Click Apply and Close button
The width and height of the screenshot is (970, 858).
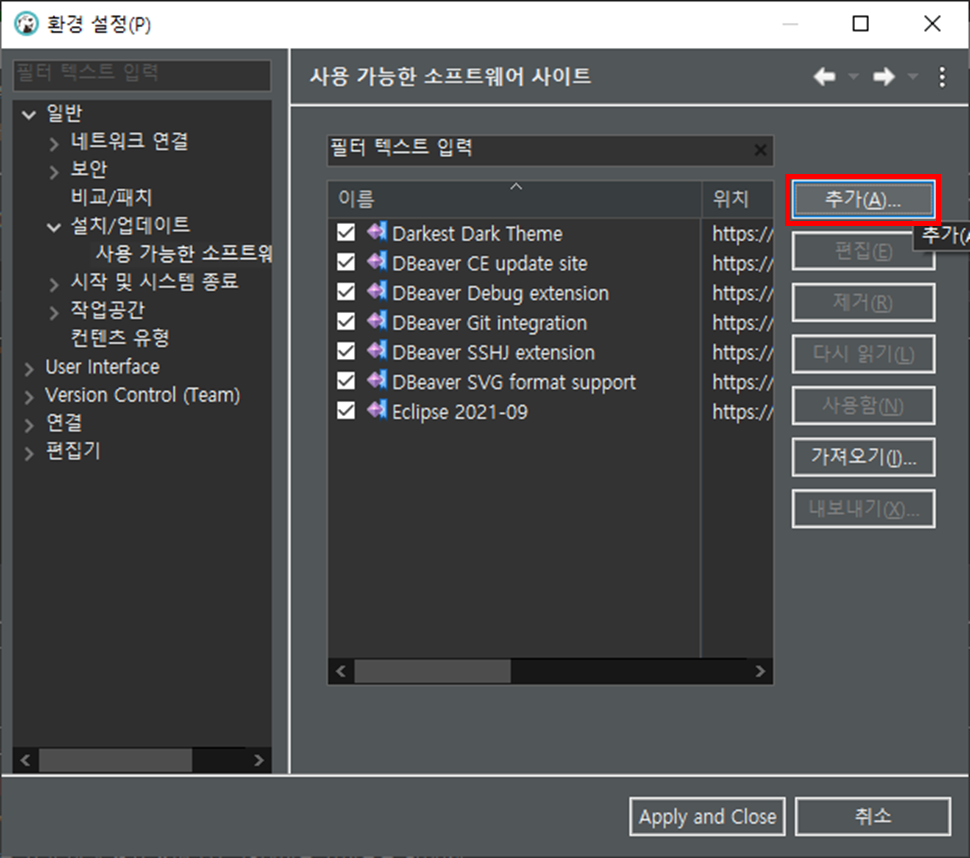(x=707, y=817)
